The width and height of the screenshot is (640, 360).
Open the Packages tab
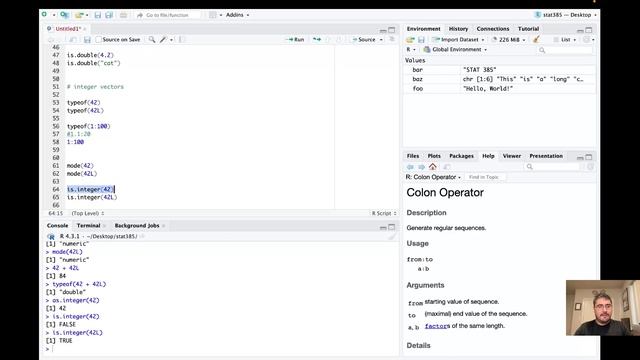pyautogui.click(x=461, y=156)
